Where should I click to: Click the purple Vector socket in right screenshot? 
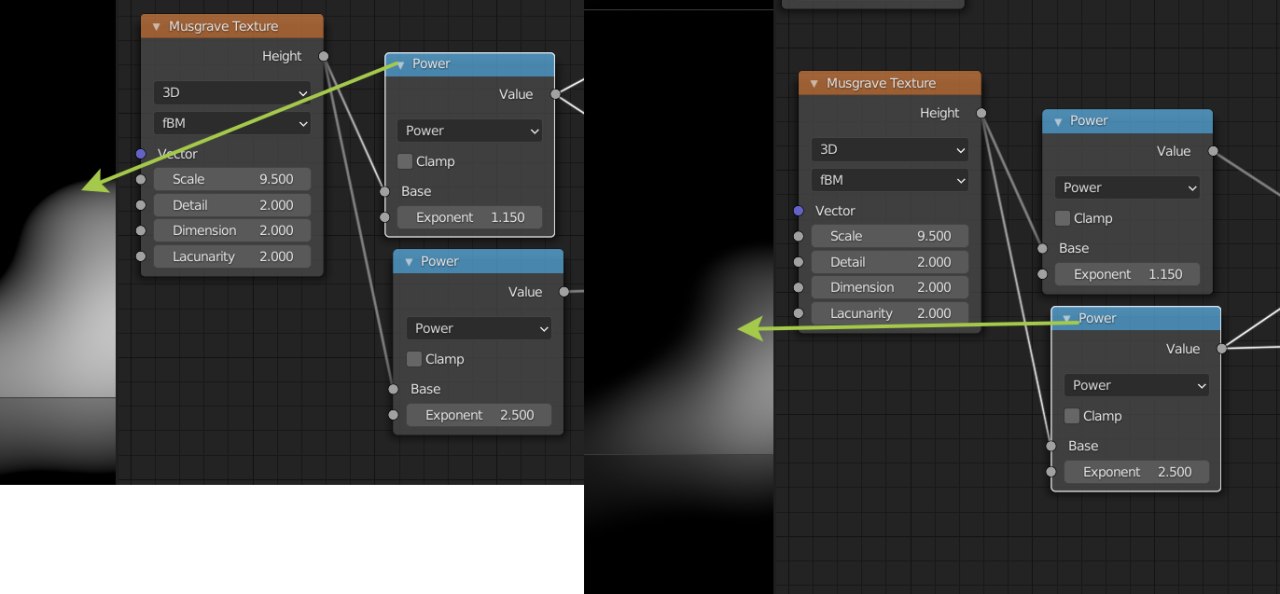[x=798, y=210]
